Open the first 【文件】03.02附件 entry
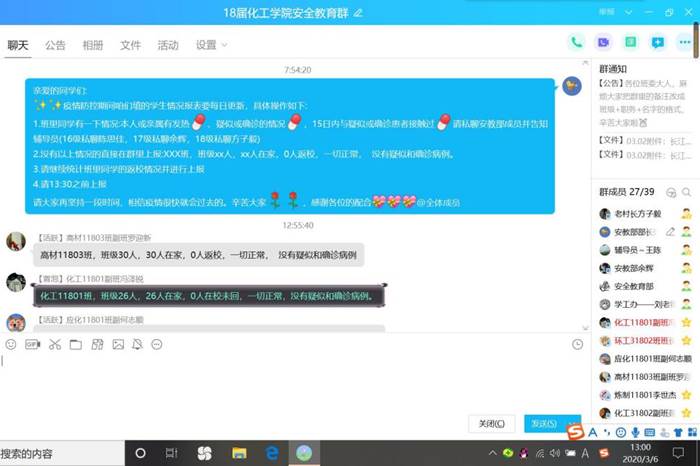700x466 pixels. coord(645,141)
